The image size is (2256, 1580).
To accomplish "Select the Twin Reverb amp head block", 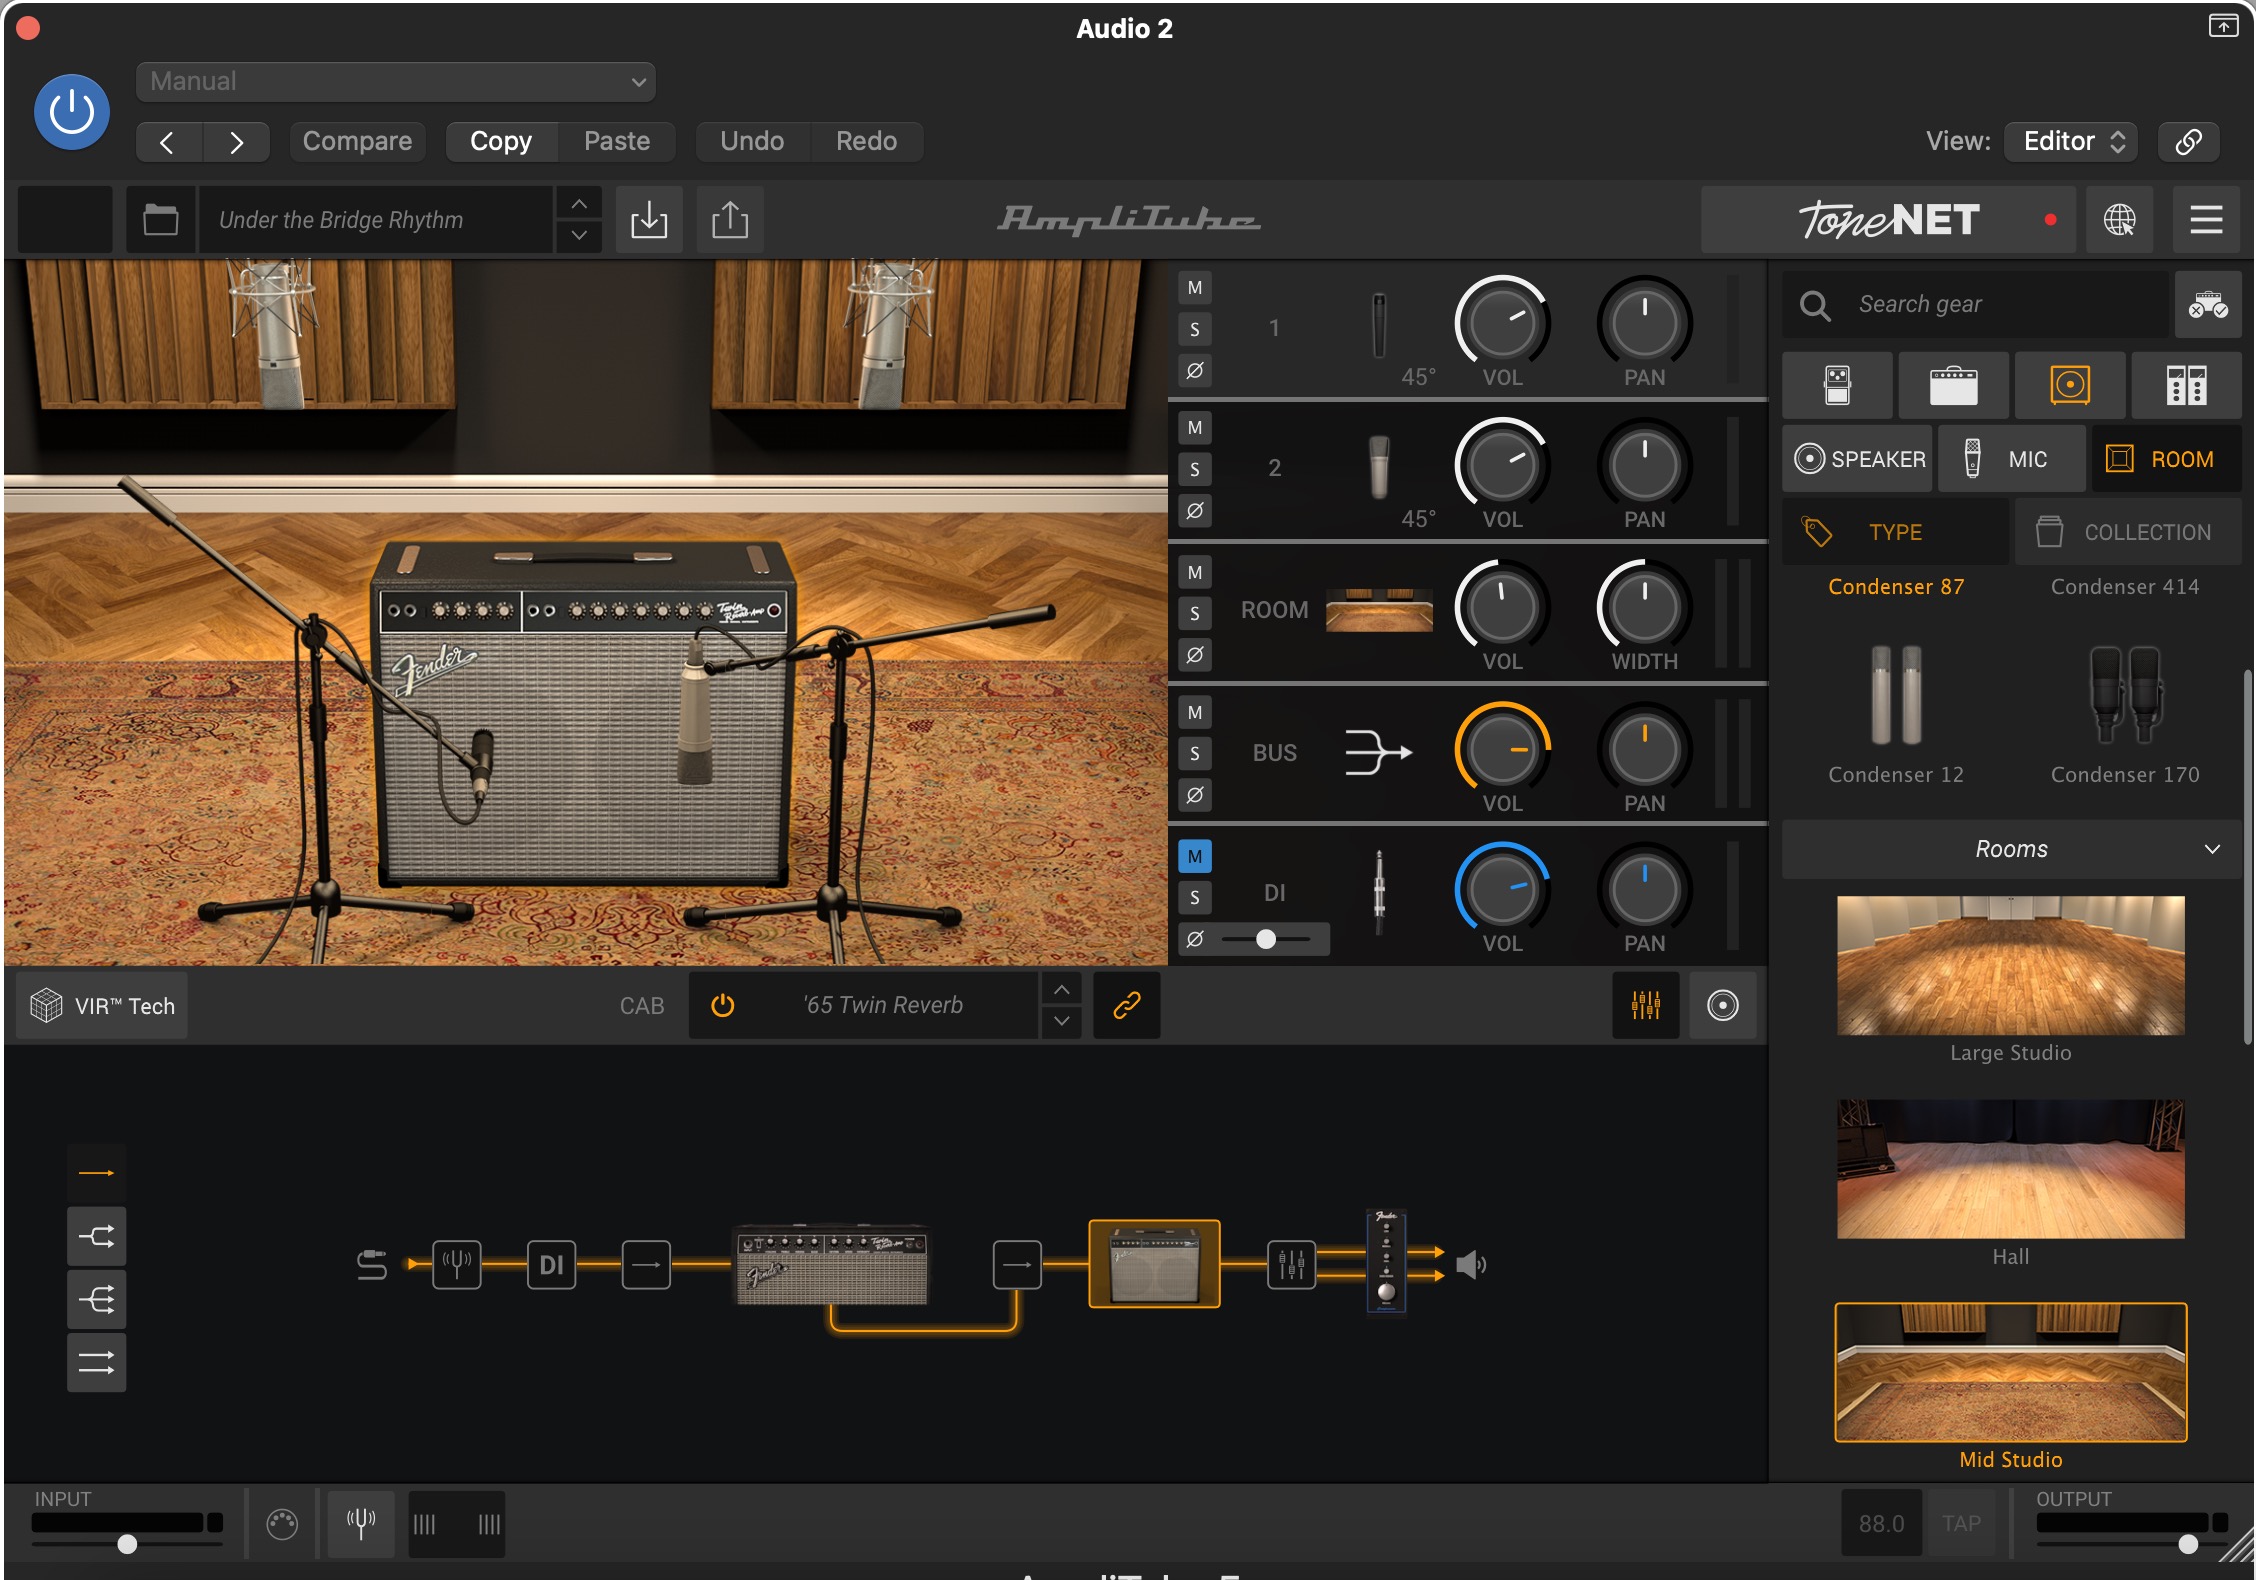I will pos(832,1264).
